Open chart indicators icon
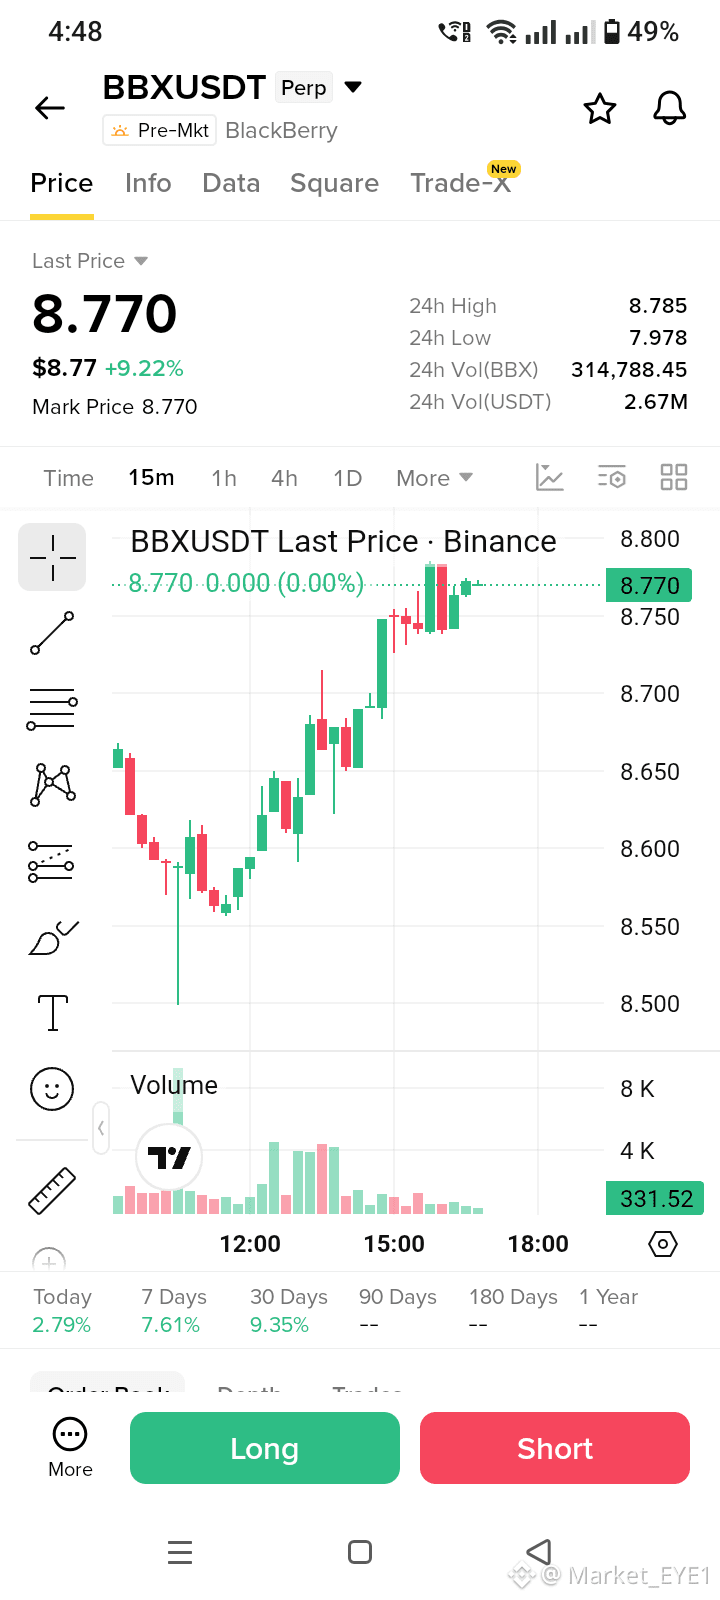The width and height of the screenshot is (720, 1600). pos(550,477)
